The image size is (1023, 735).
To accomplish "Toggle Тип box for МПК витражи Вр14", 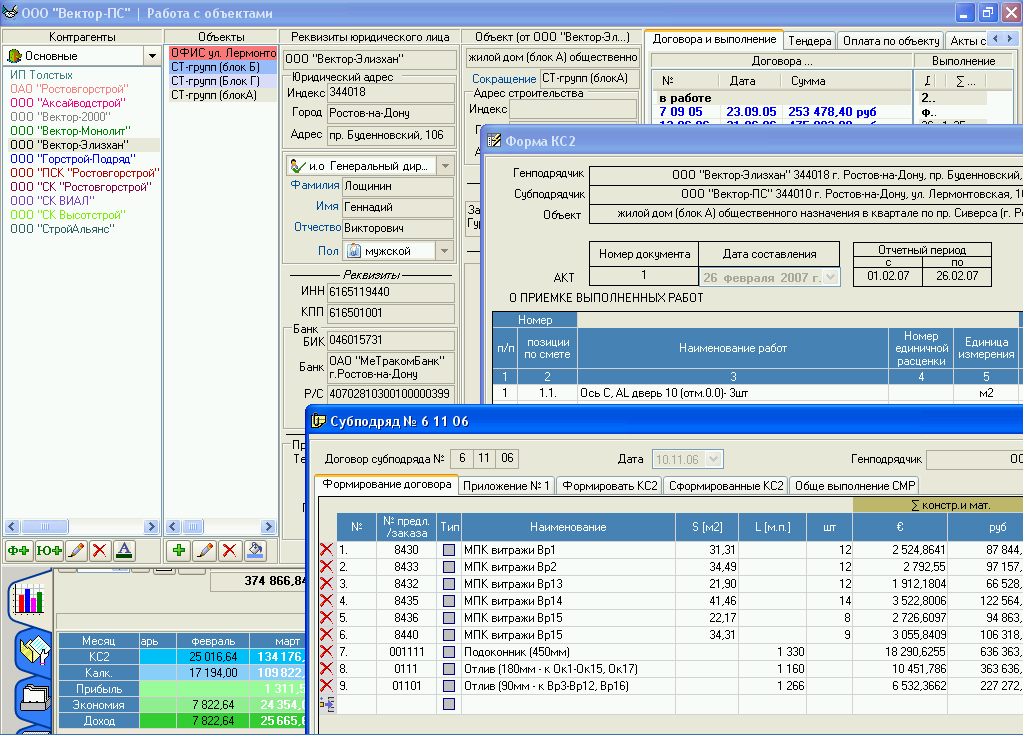I will coord(449,601).
